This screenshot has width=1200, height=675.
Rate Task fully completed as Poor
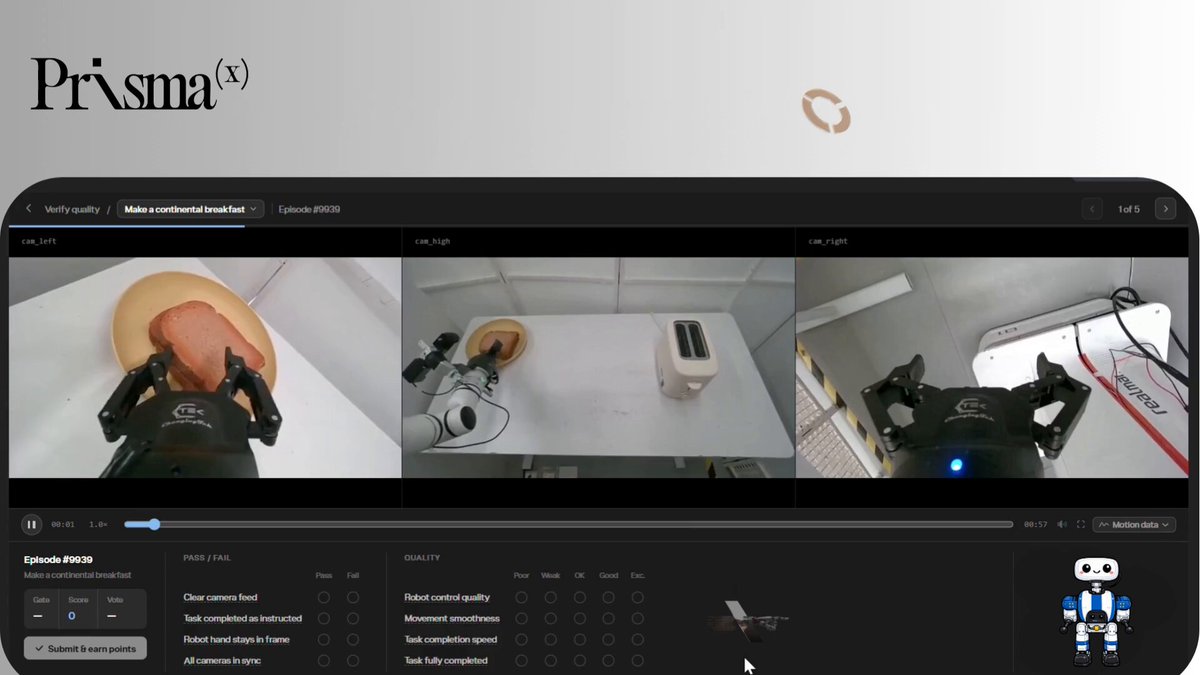(x=521, y=660)
